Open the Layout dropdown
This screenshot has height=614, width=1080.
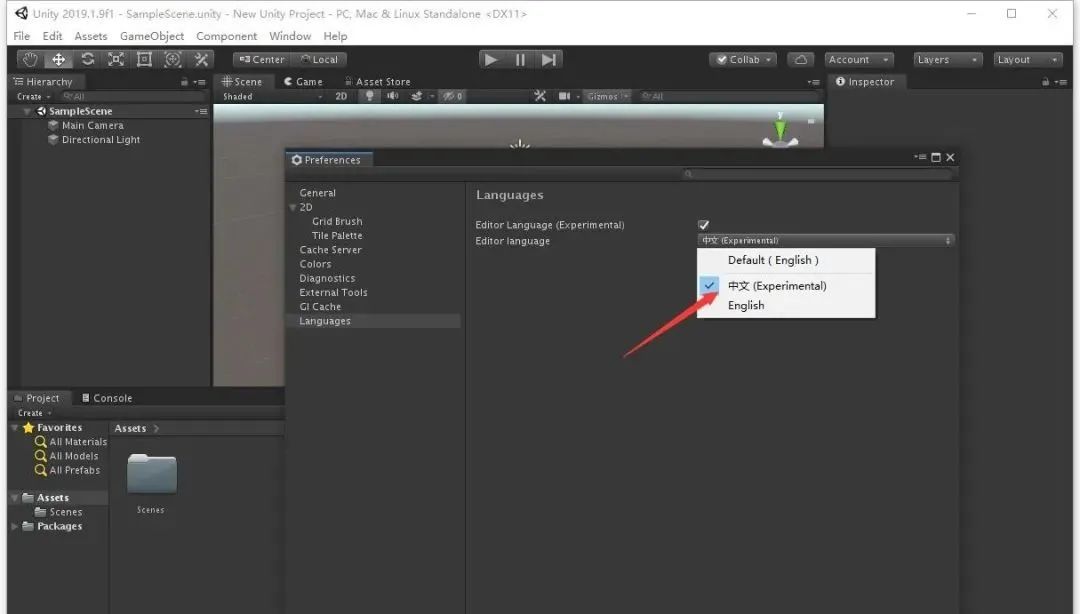1027,60
